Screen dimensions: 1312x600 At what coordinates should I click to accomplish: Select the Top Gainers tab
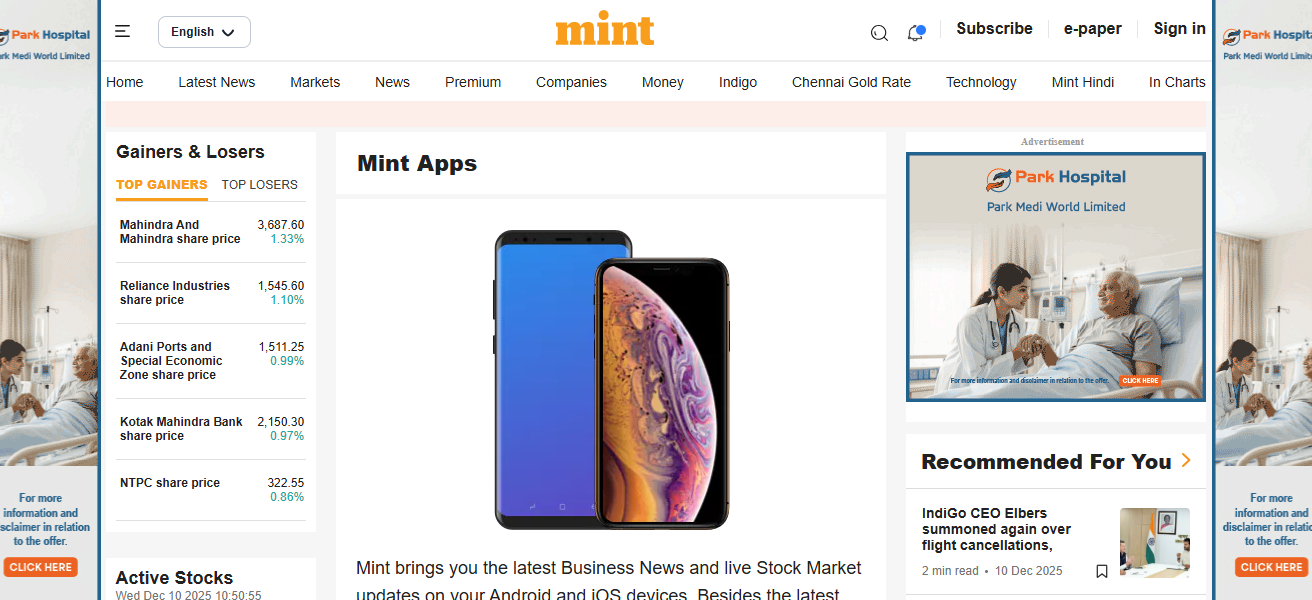click(161, 184)
